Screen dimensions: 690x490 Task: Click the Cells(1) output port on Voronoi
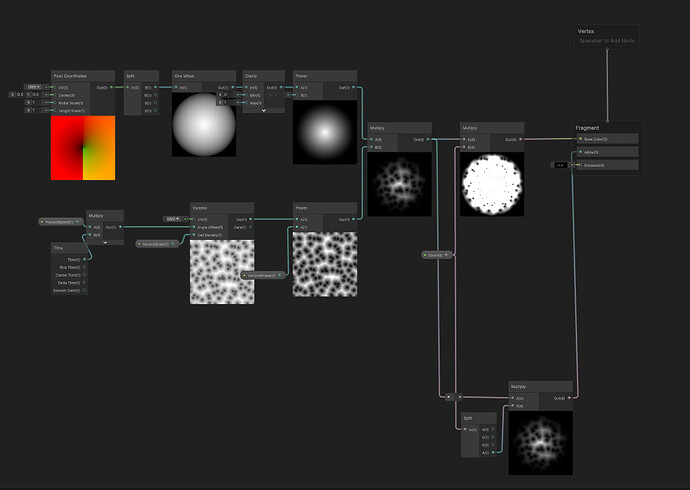[x=250, y=227]
